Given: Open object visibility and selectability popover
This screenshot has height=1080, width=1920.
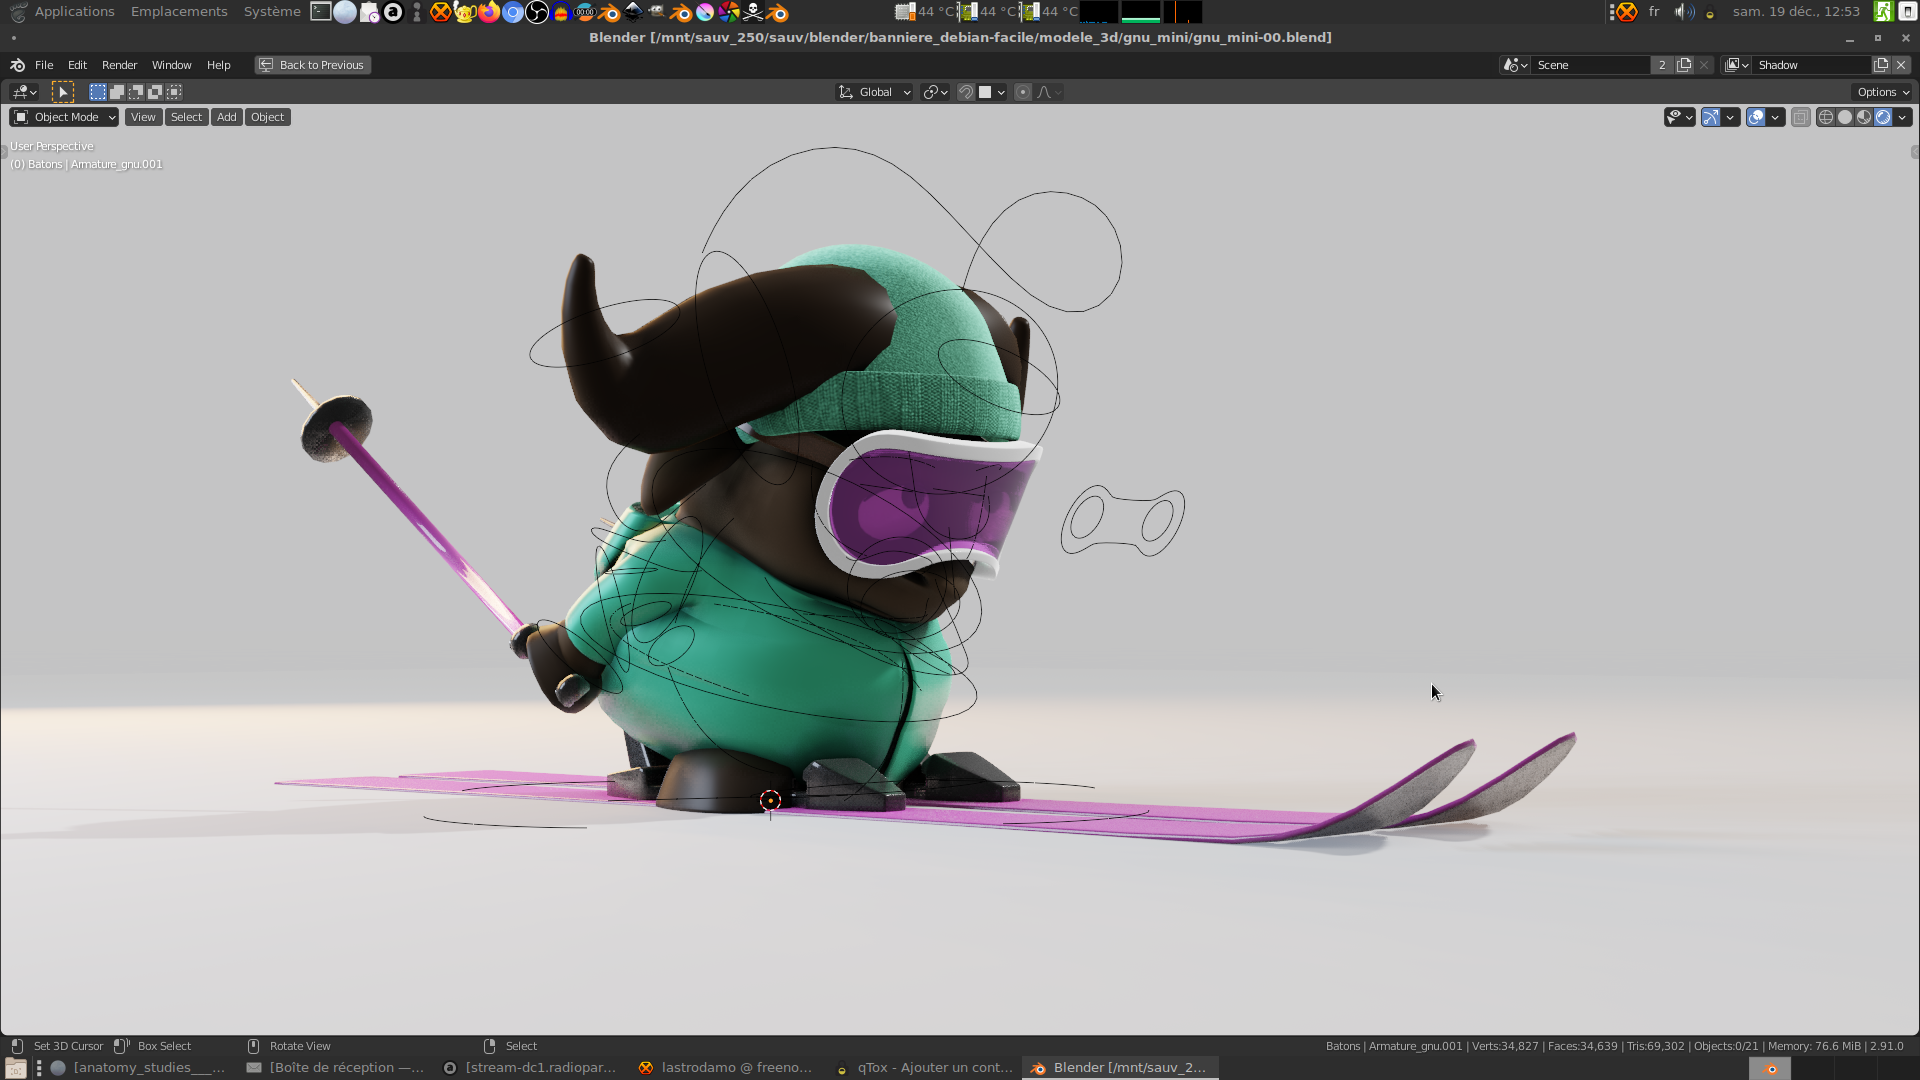Looking at the screenshot, I should (1679, 118).
